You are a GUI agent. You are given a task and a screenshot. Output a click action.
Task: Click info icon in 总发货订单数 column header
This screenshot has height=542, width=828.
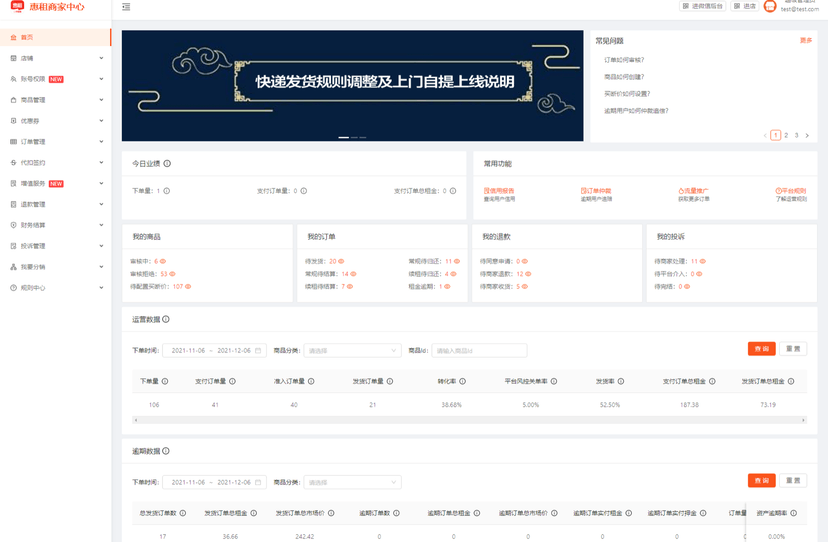(183, 513)
